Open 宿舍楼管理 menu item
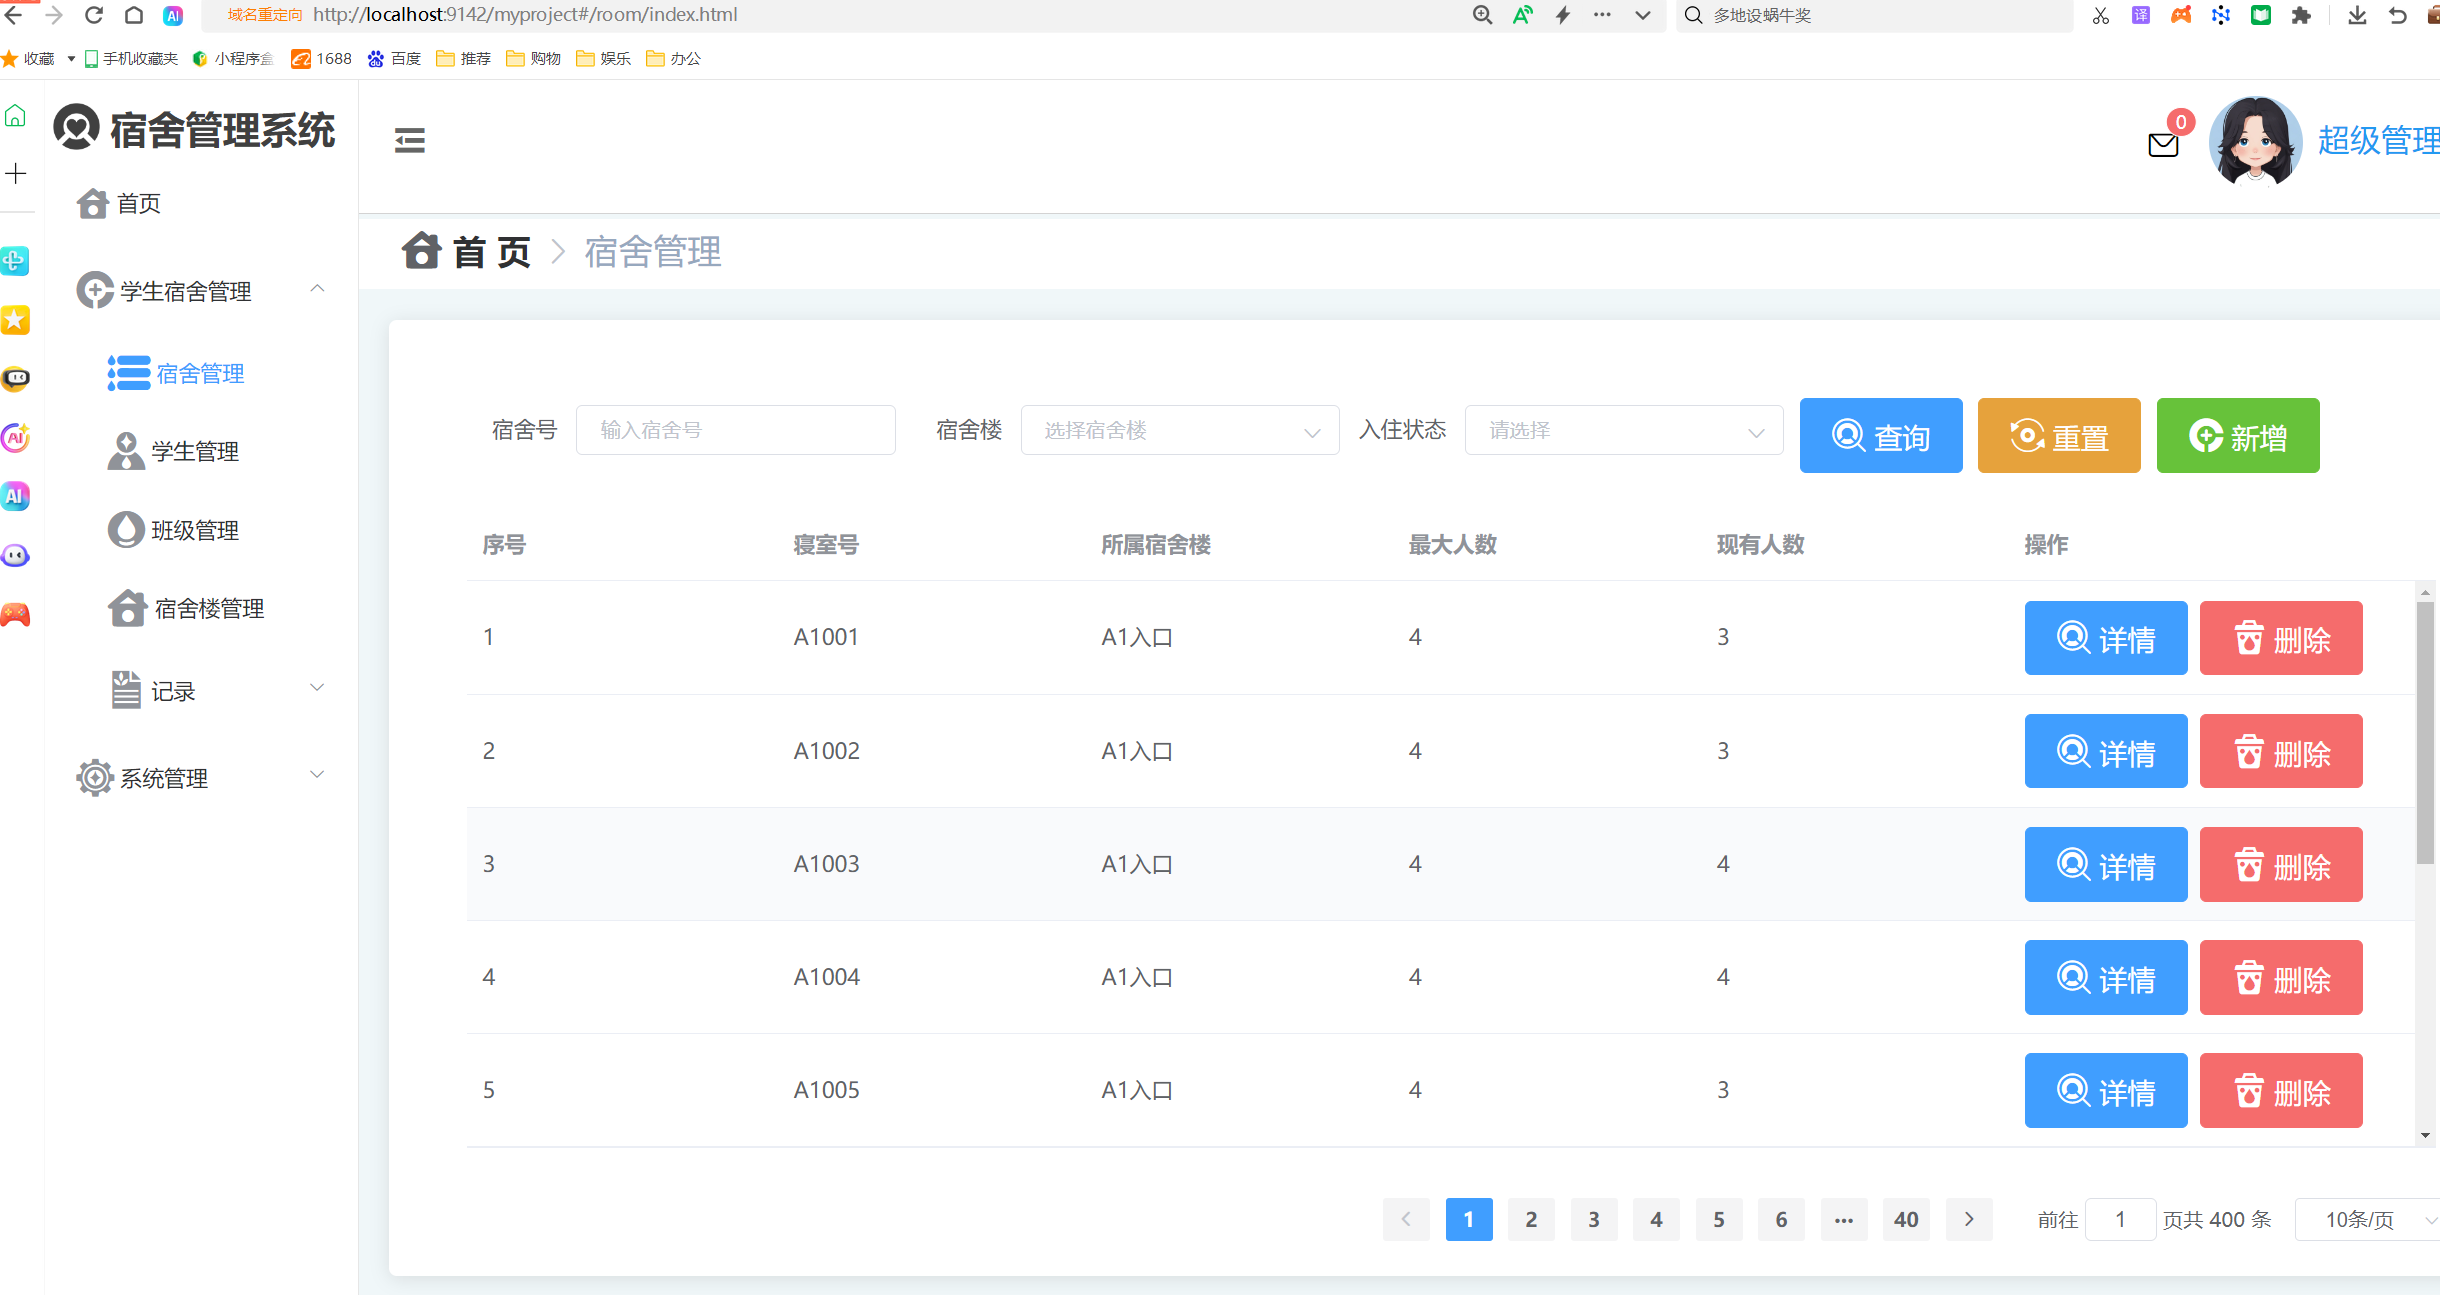The width and height of the screenshot is (2440, 1295). [200, 608]
